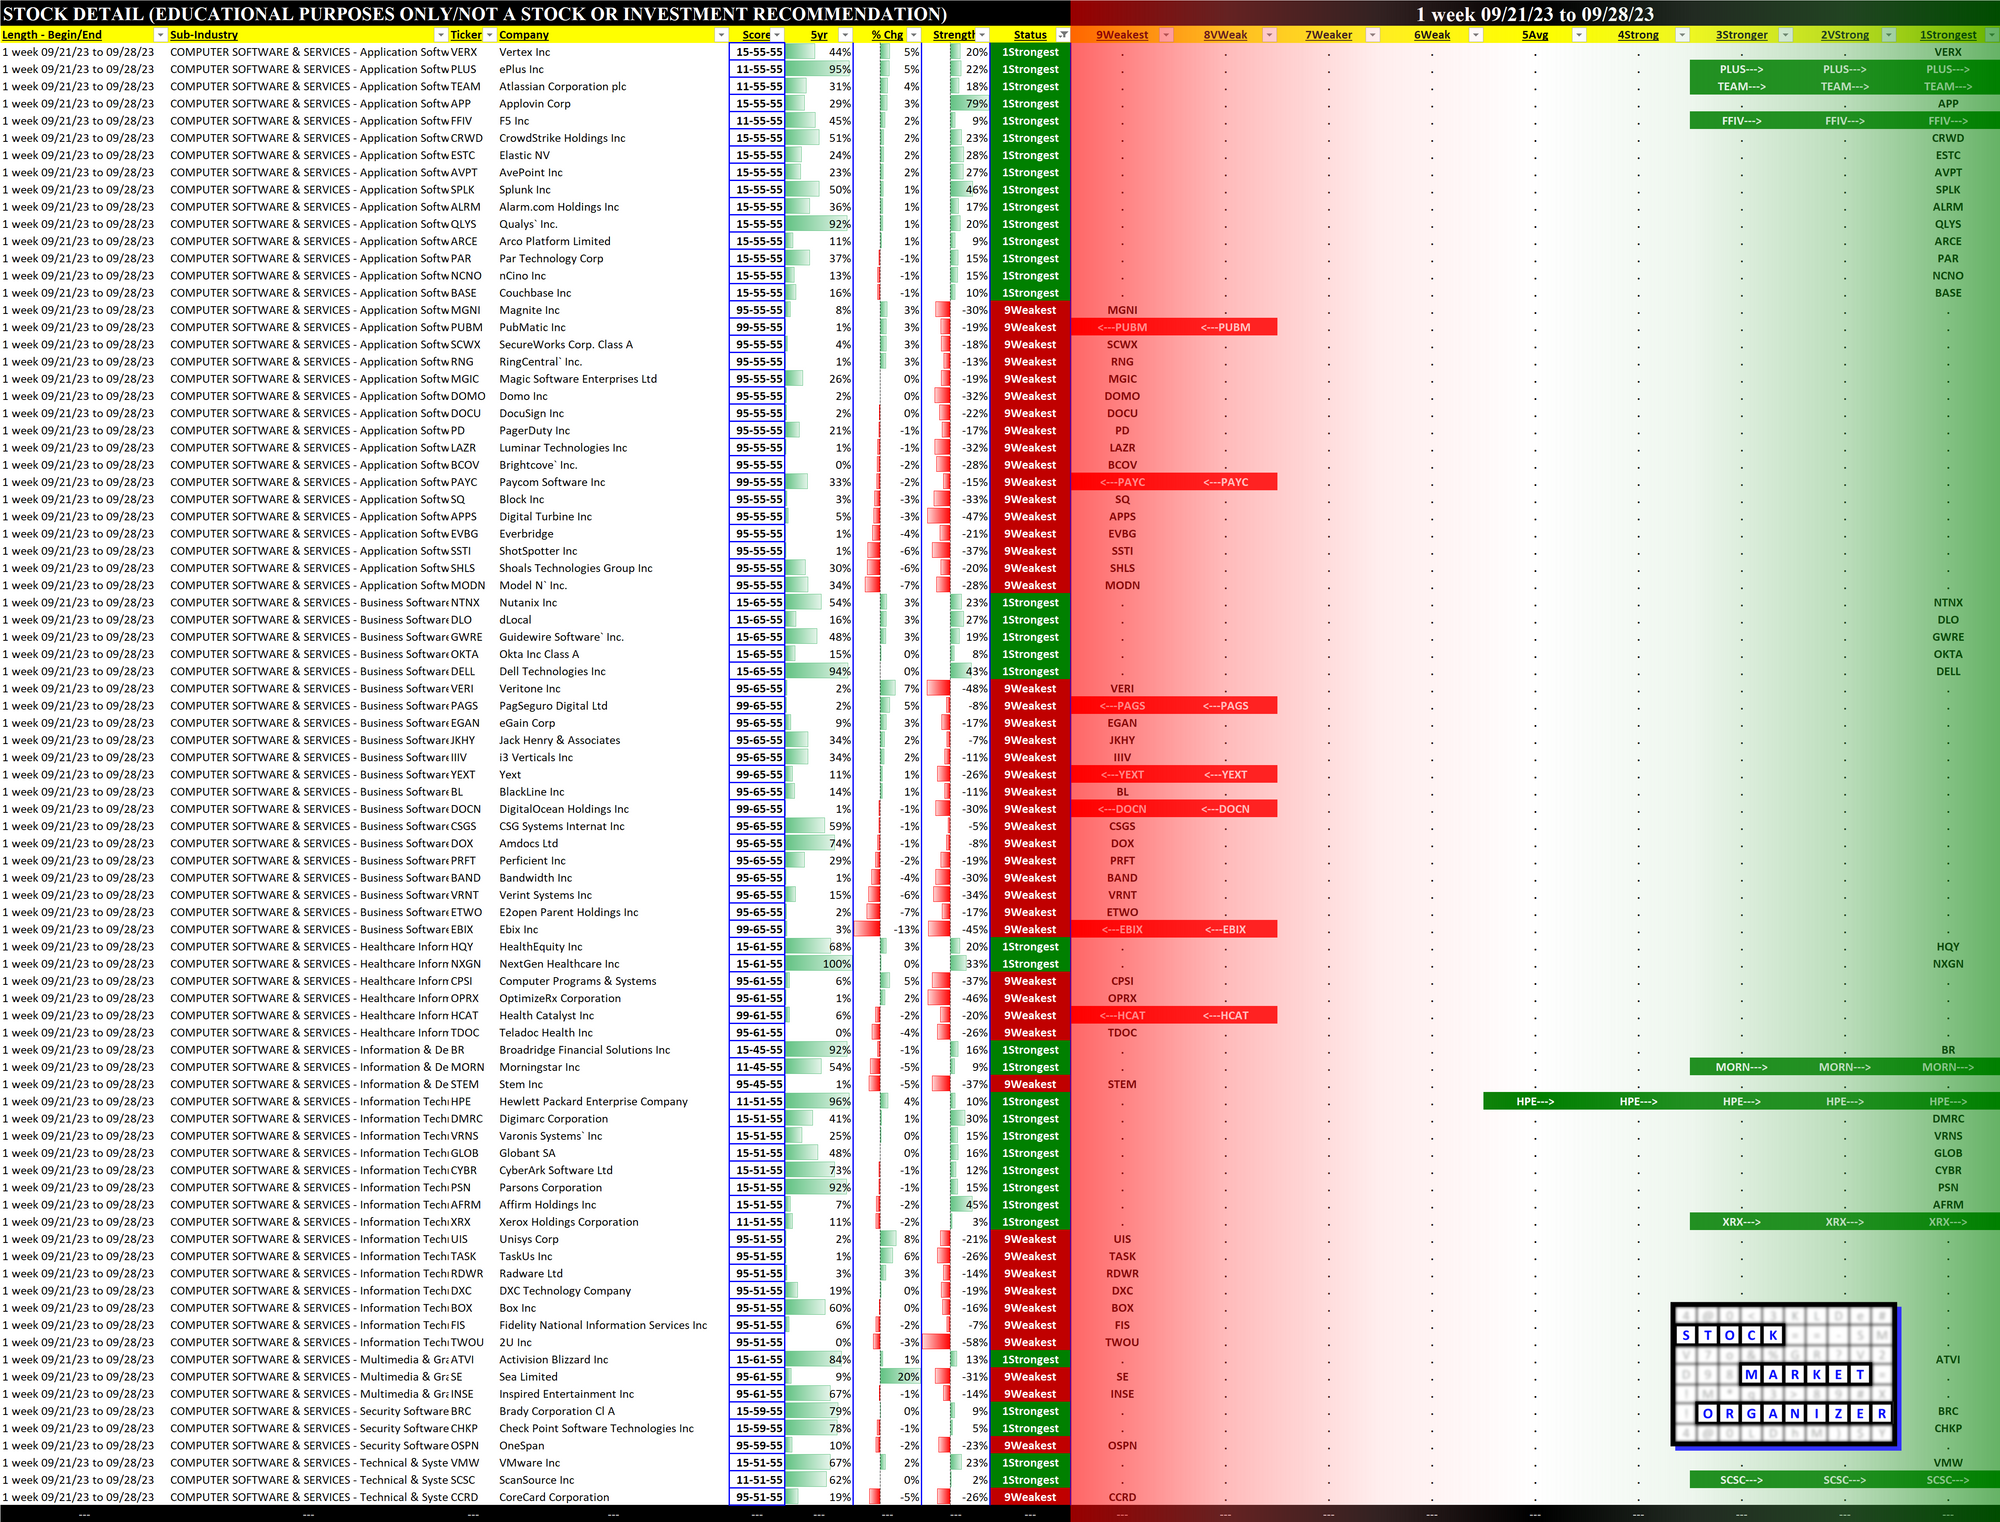Image resolution: width=2000 pixels, height=1522 pixels.
Task: Click the Sub-Industry header text
Action: click(204, 35)
